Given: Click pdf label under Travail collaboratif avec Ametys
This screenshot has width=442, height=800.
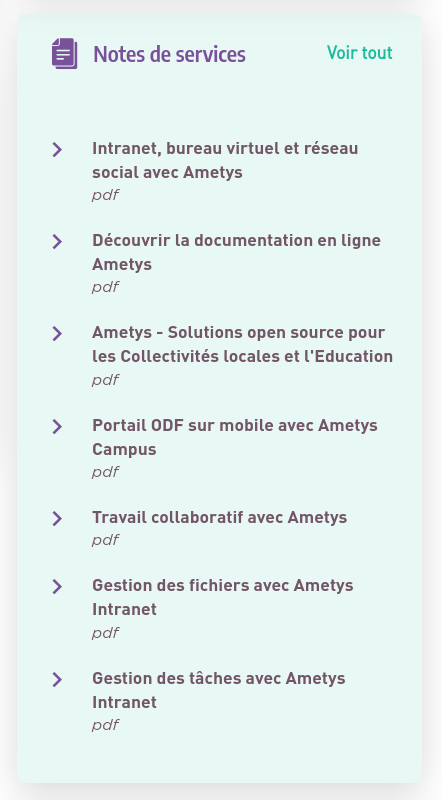Looking at the screenshot, I should [x=105, y=540].
